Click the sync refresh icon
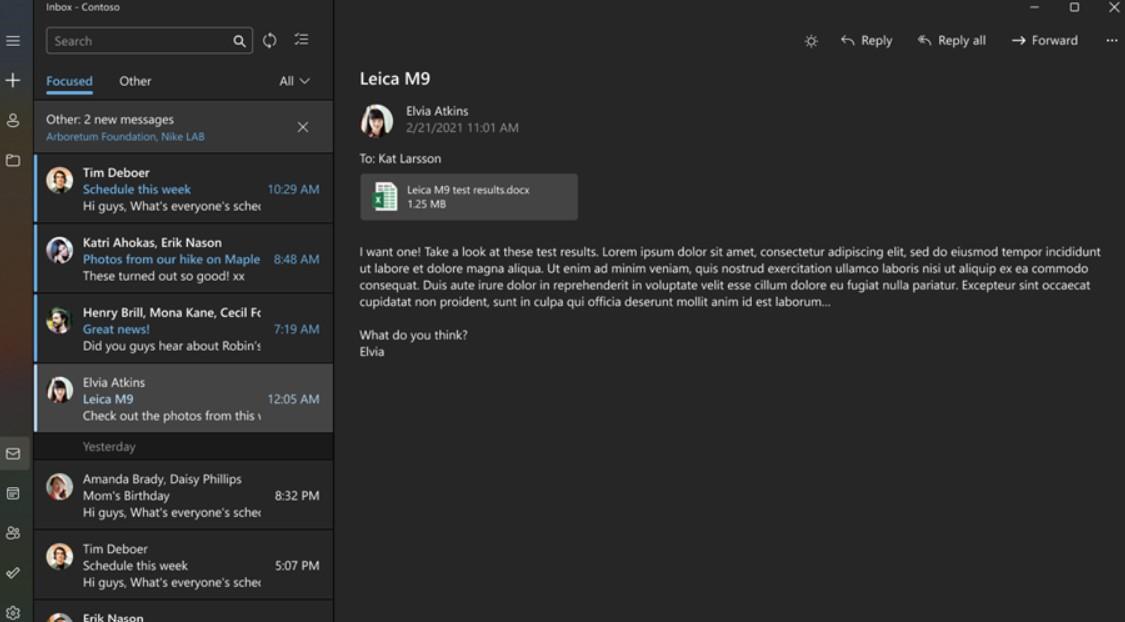The image size is (1125, 622). 270,41
